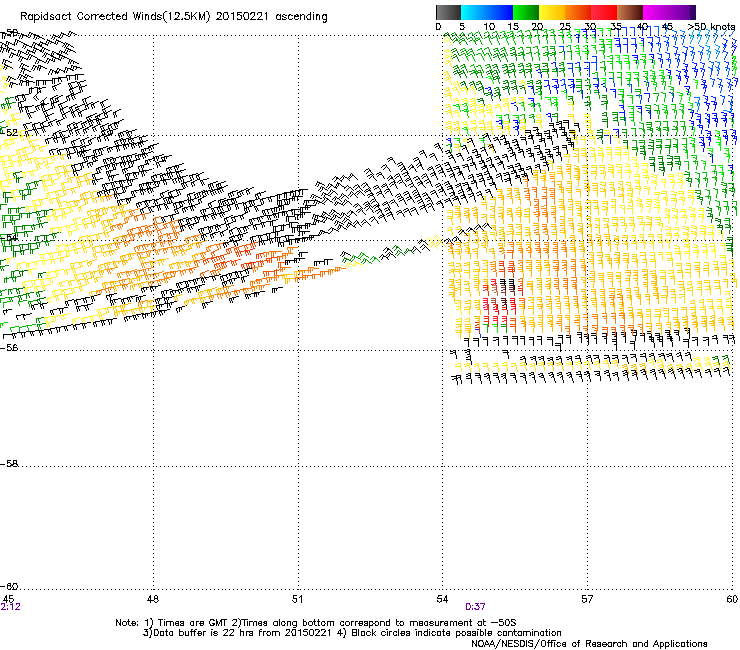Click the orange 25-30 knots legend swatch
Image resolution: width=740 pixels, height=650 pixels.
tap(578, 12)
